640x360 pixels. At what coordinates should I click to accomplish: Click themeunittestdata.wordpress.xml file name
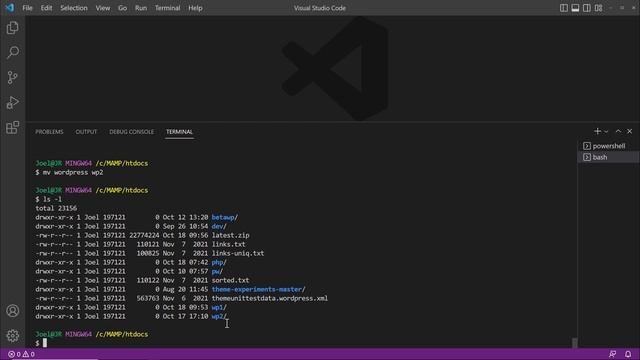tap(269, 298)
